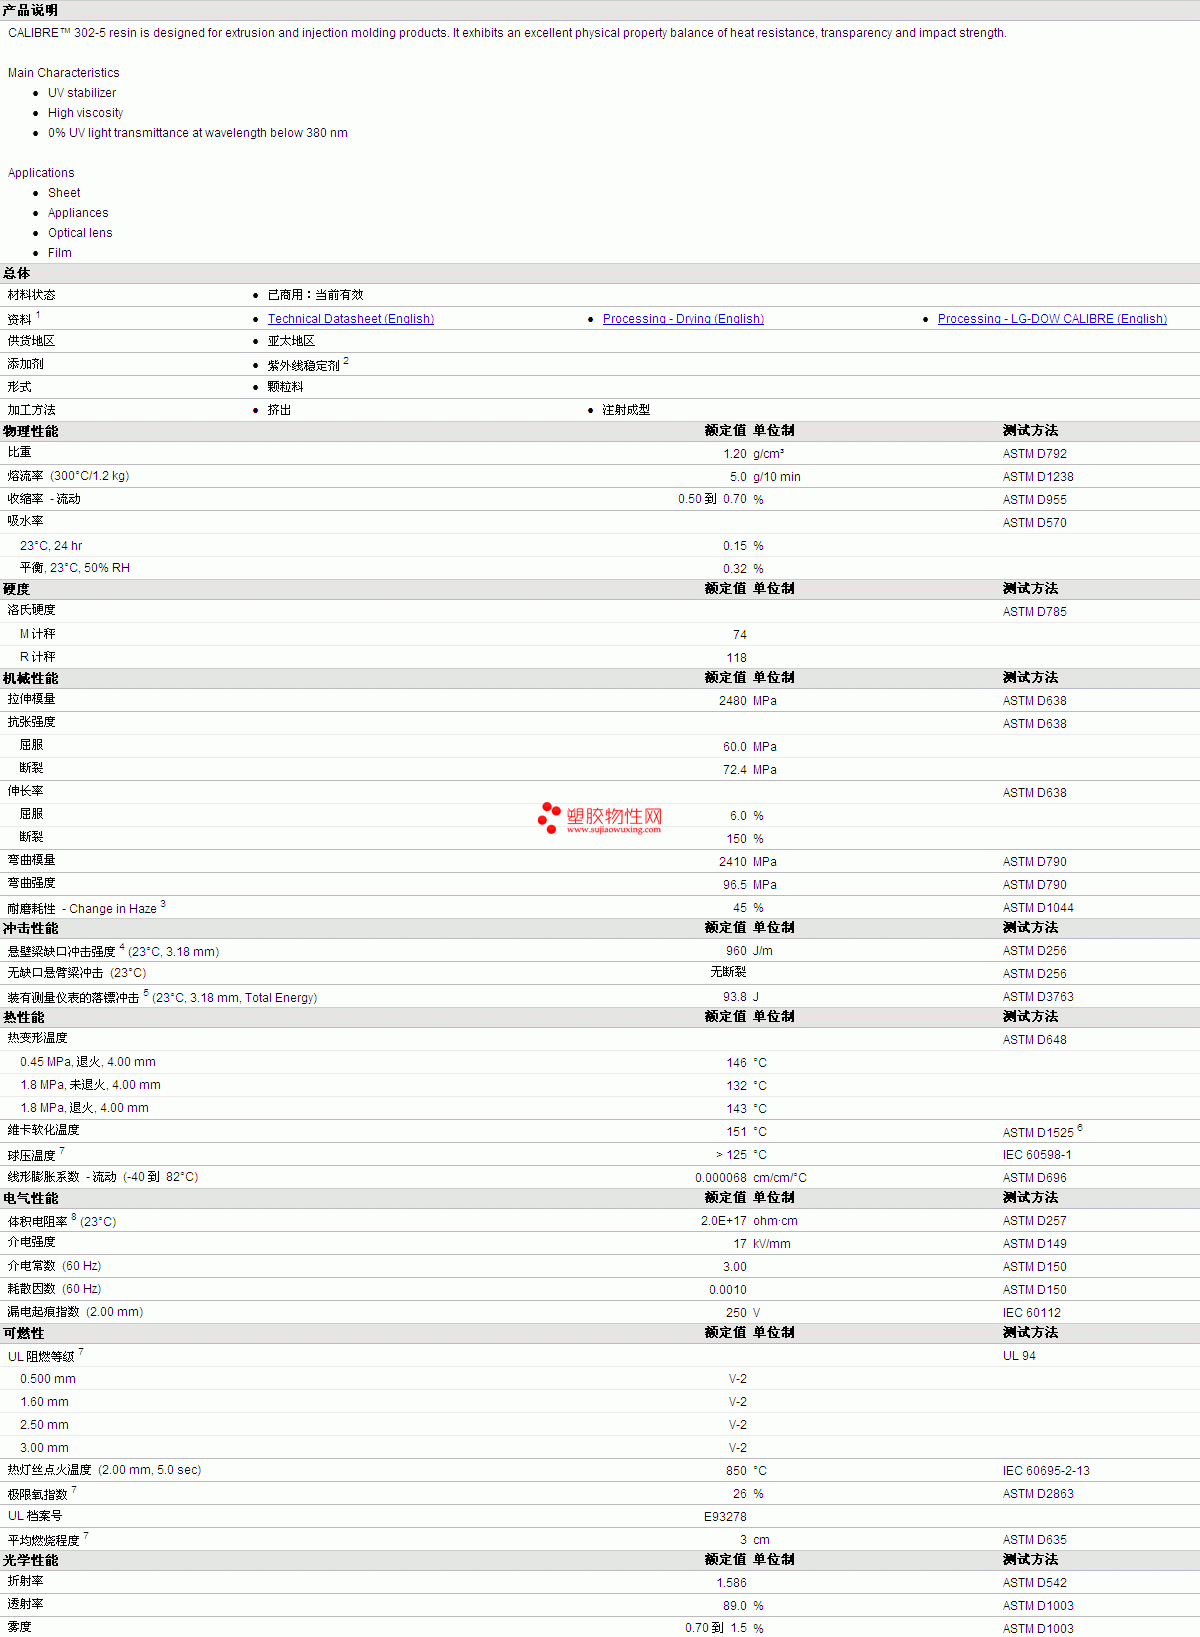Viewport: 1200px width, 1637px height.
Task: Click the 'ASTM D696' test method
Action: click(x=1035, y=1178)
